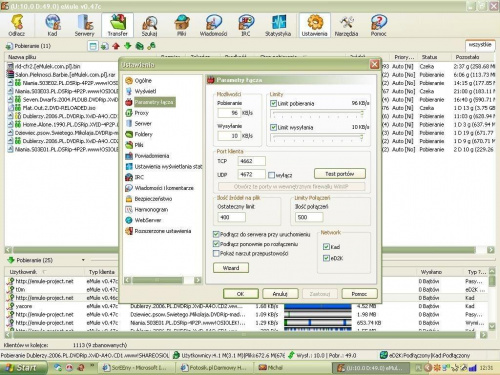
Task: Select Pliki in settings list
Action: pyautogui.click(x=139, y=145)
